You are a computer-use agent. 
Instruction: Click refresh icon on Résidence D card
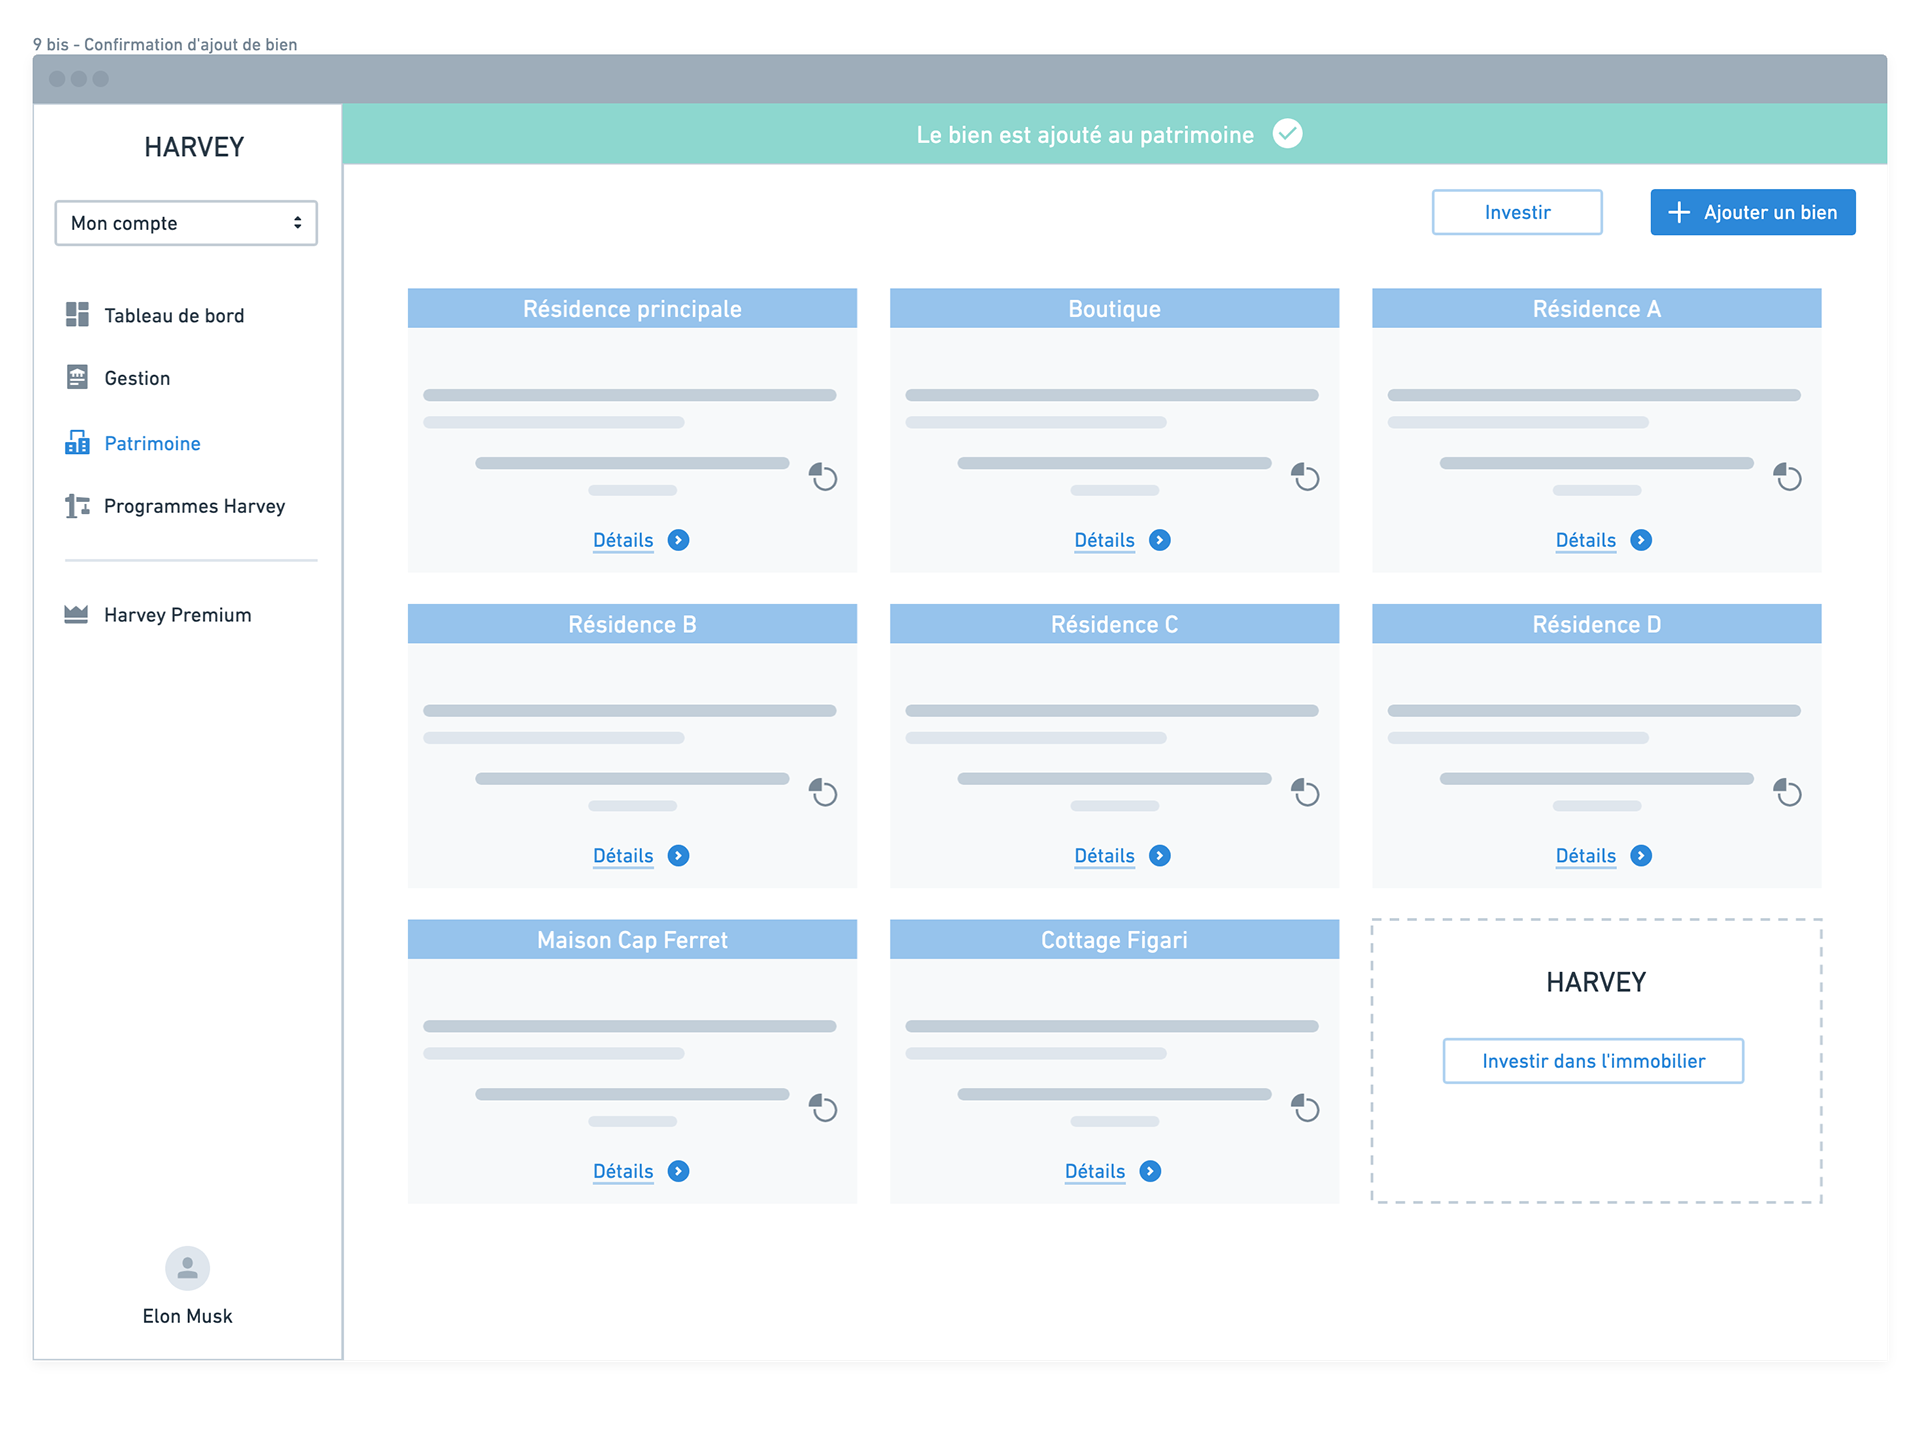(x=1787, y=793)
